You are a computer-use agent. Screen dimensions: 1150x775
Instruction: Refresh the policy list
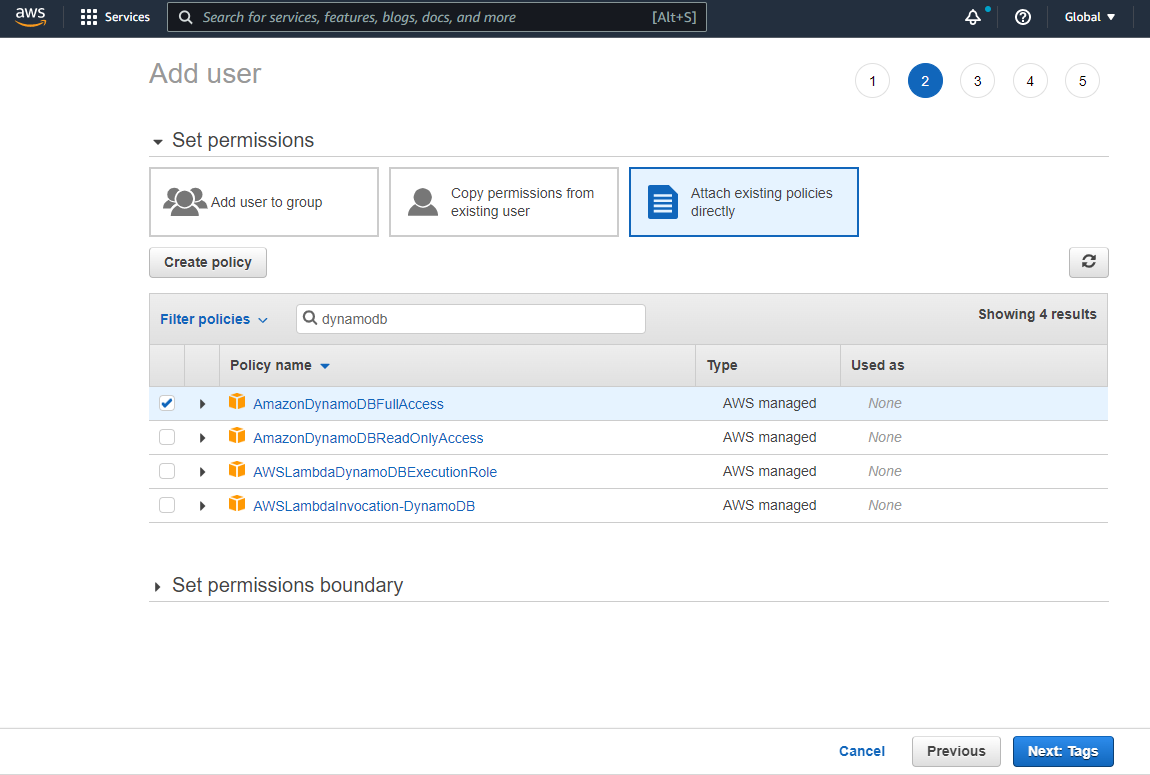pos(1088,262)
